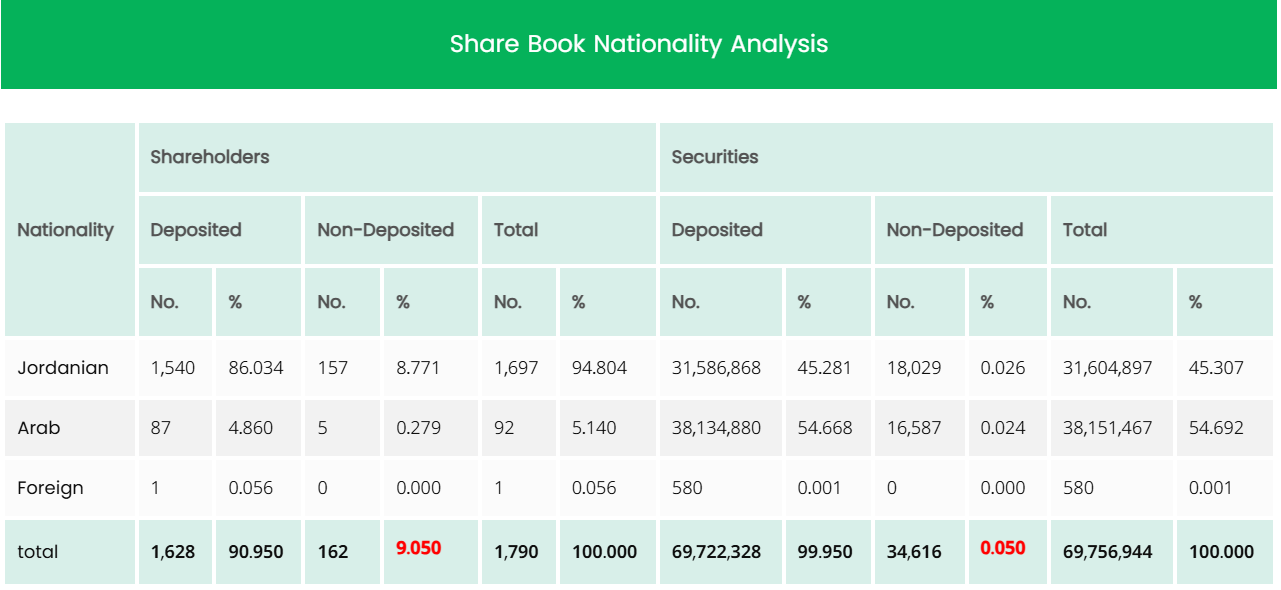The height and width of the screenshot is (590, 1281).
Task: Click the red 0.050 percentage cell
Action: click(1002, 549)
